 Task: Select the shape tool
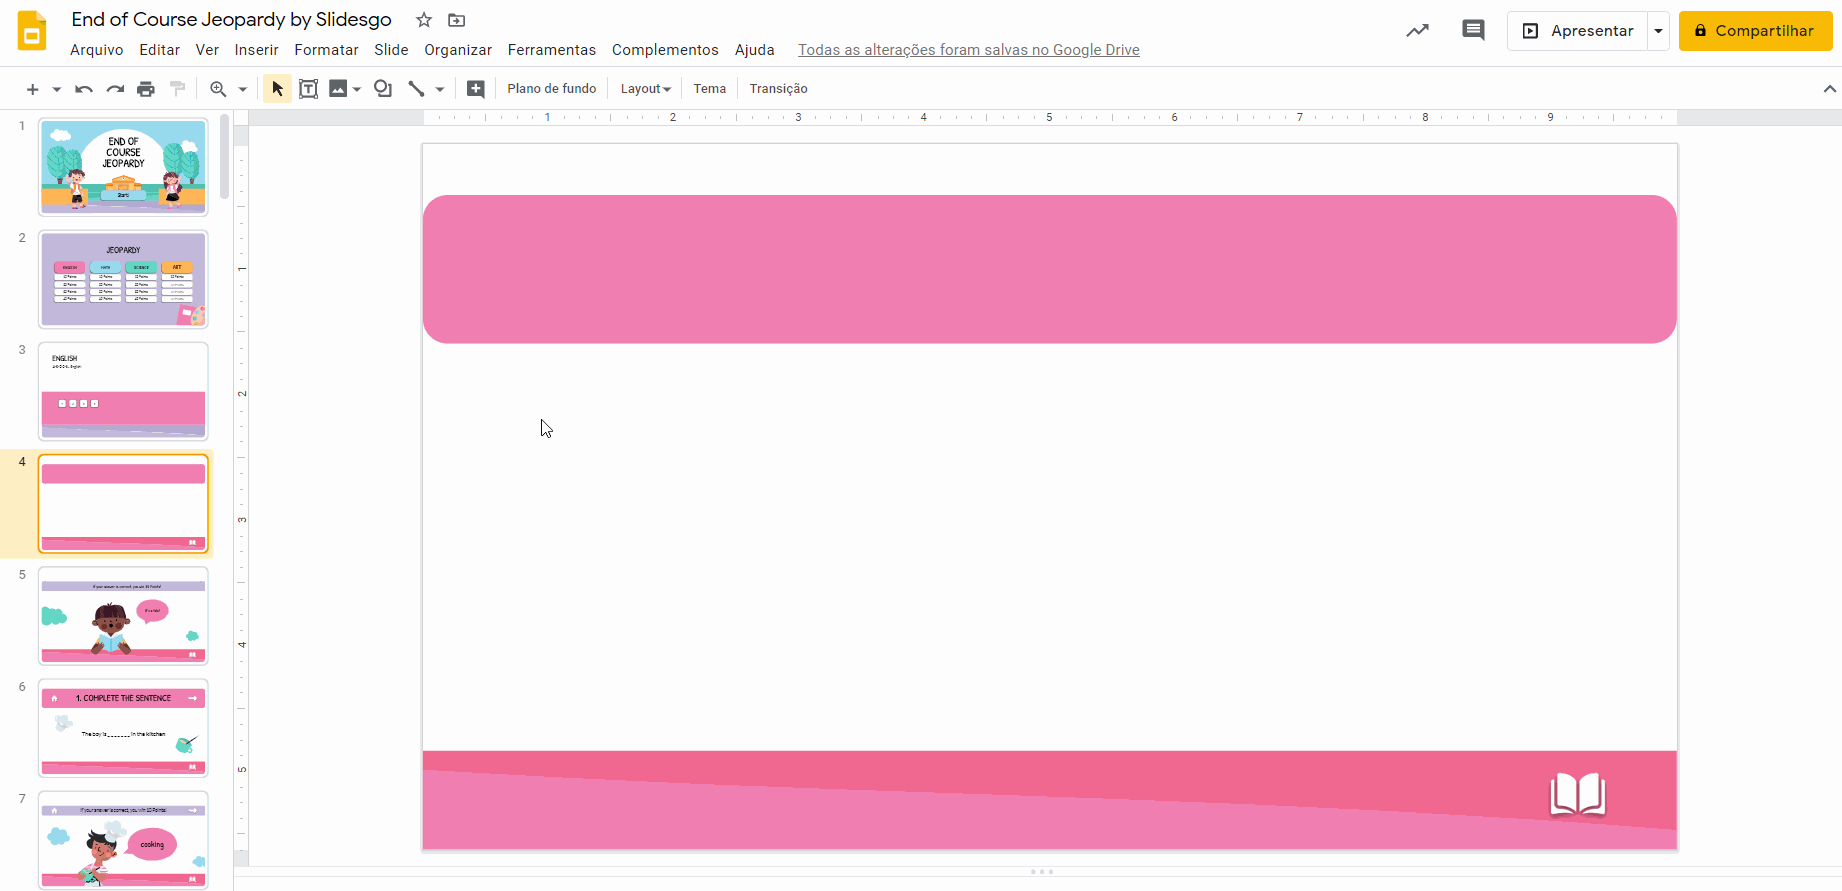point(383,89)
